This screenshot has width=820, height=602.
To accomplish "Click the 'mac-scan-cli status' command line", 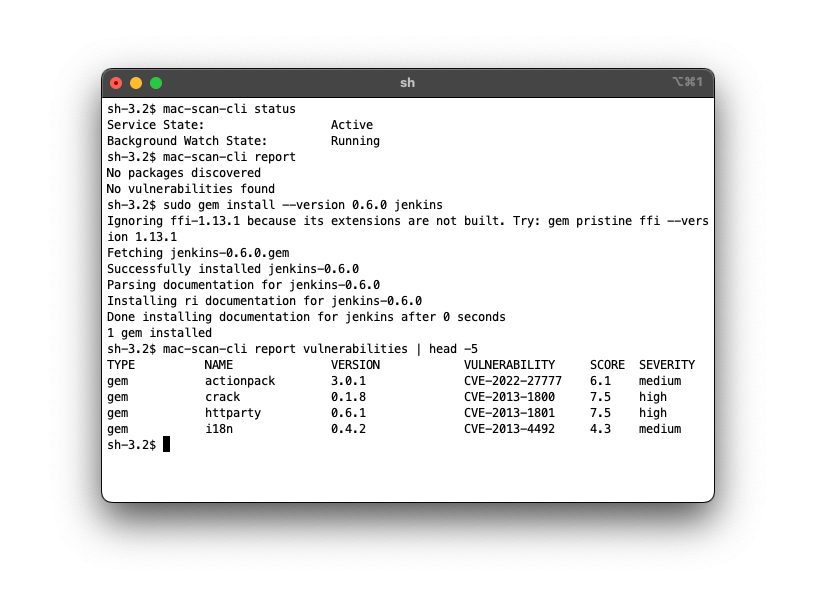I will pyautogui.click(x=201, y=109).
